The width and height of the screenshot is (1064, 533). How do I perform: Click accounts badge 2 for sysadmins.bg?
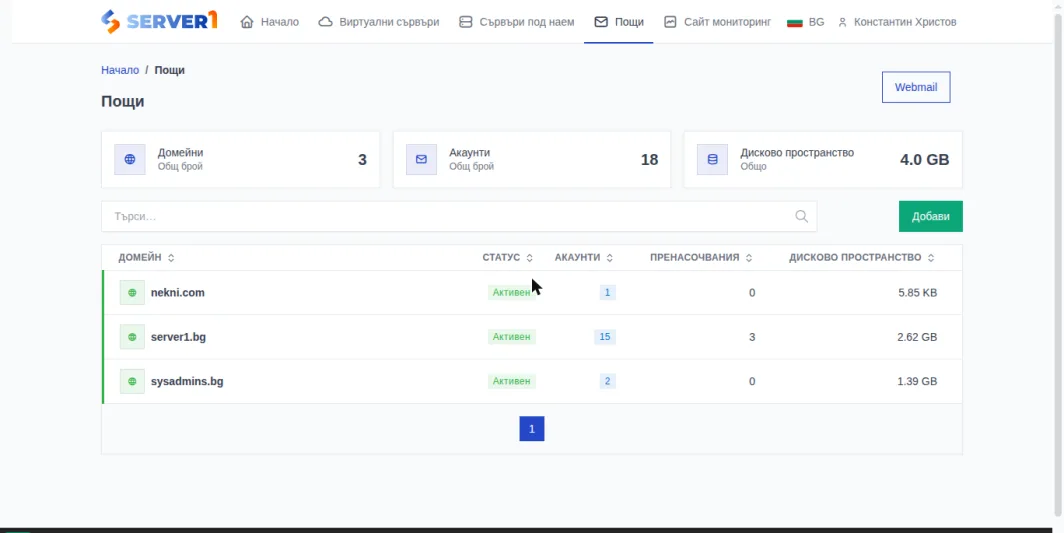pyautogui.click(x=607, y=381)
